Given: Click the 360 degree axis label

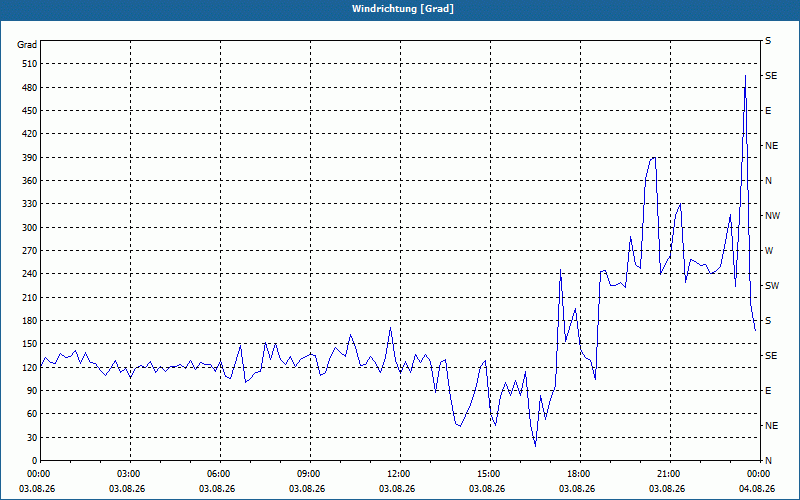Looking at the screenshot, I should pos(31,181).
